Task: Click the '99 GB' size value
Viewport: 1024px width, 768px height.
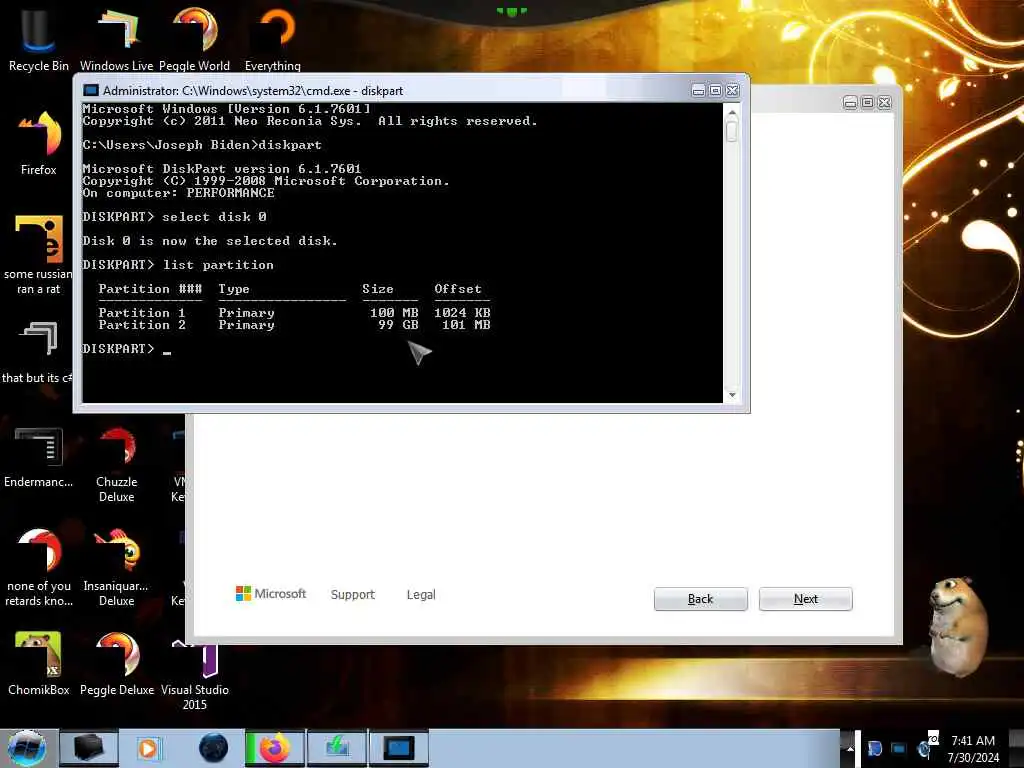Action: [398, 325]
